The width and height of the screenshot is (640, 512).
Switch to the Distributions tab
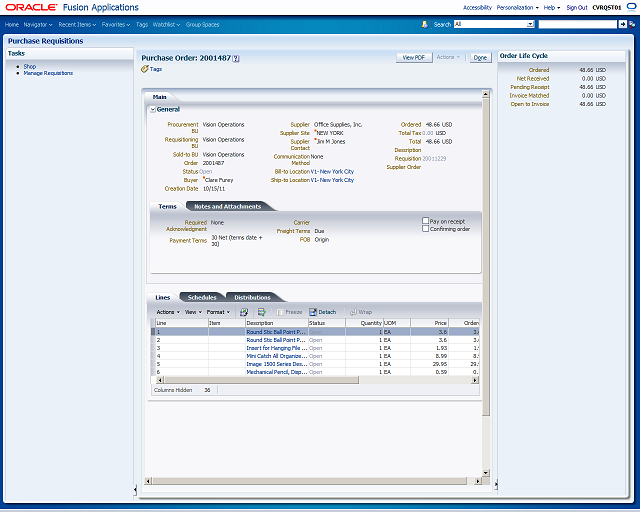tap(252, 297)
